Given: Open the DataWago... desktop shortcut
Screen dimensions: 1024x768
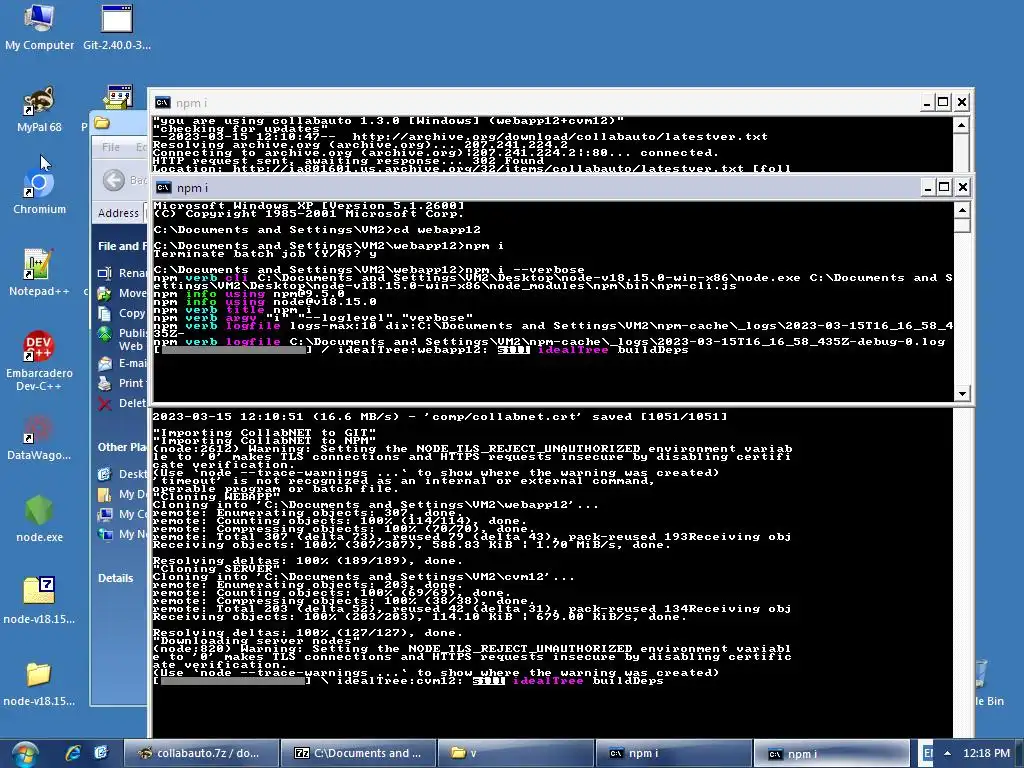Looking at the screenshot, I should pos(39,438).
